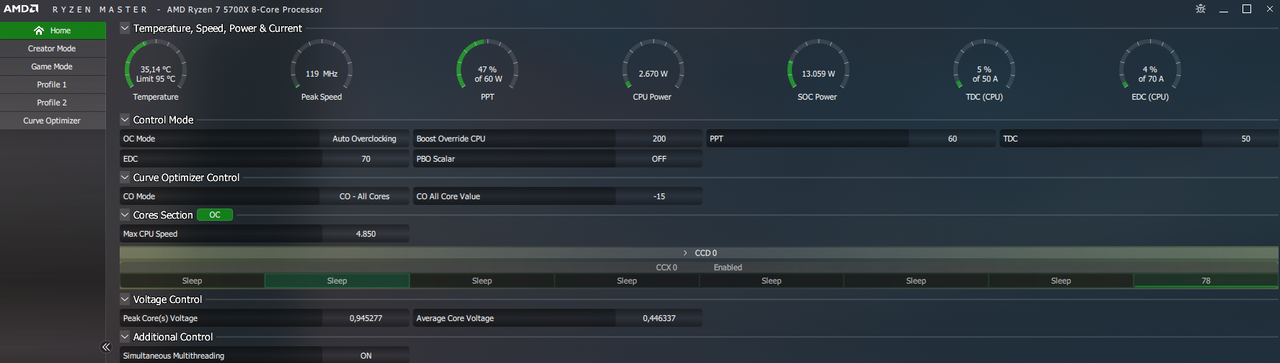Click Boost Override CPU value 200

click(659, 139)
